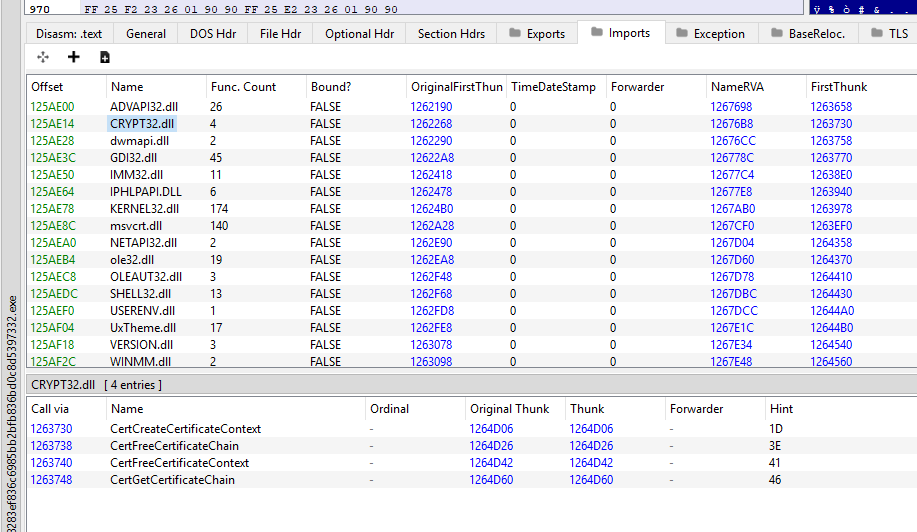
Task: Follow Original Thunk address 1264D26
Action: [x=491, y=446]
